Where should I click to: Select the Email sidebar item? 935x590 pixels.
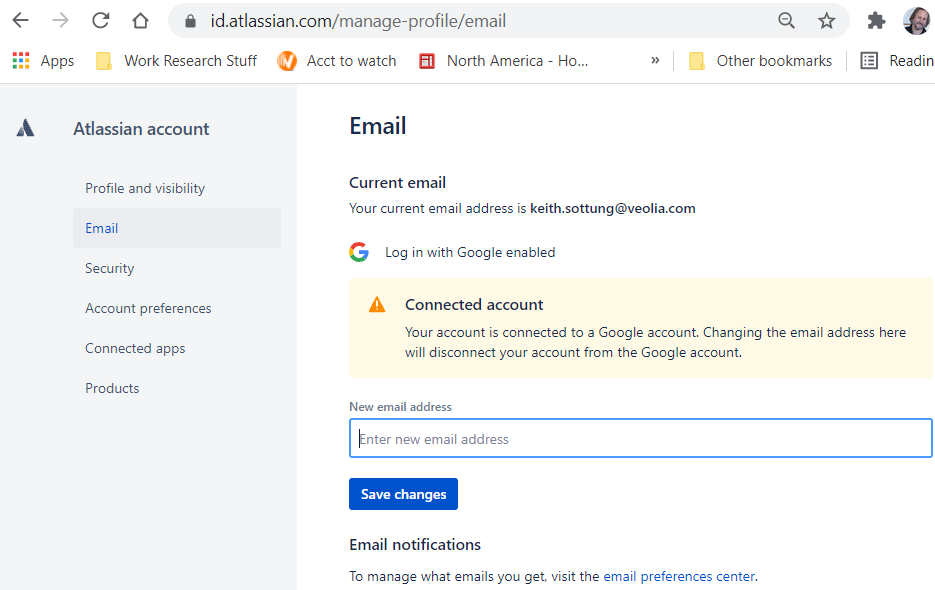point(177,228)
